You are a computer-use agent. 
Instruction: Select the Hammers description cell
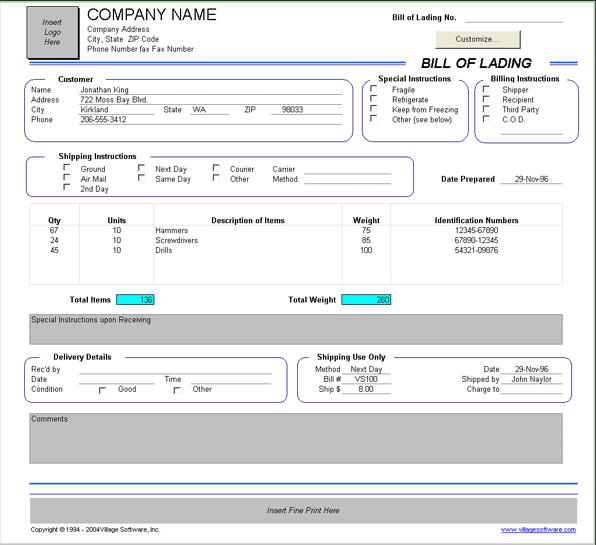tap(247, 230)
